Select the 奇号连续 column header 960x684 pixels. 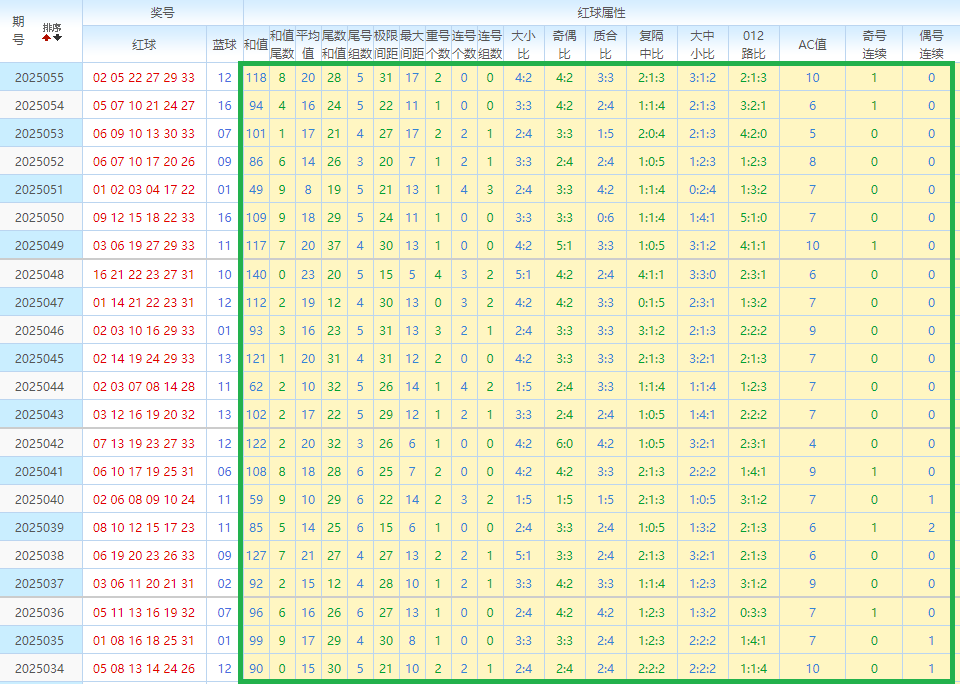pos(874,44)
